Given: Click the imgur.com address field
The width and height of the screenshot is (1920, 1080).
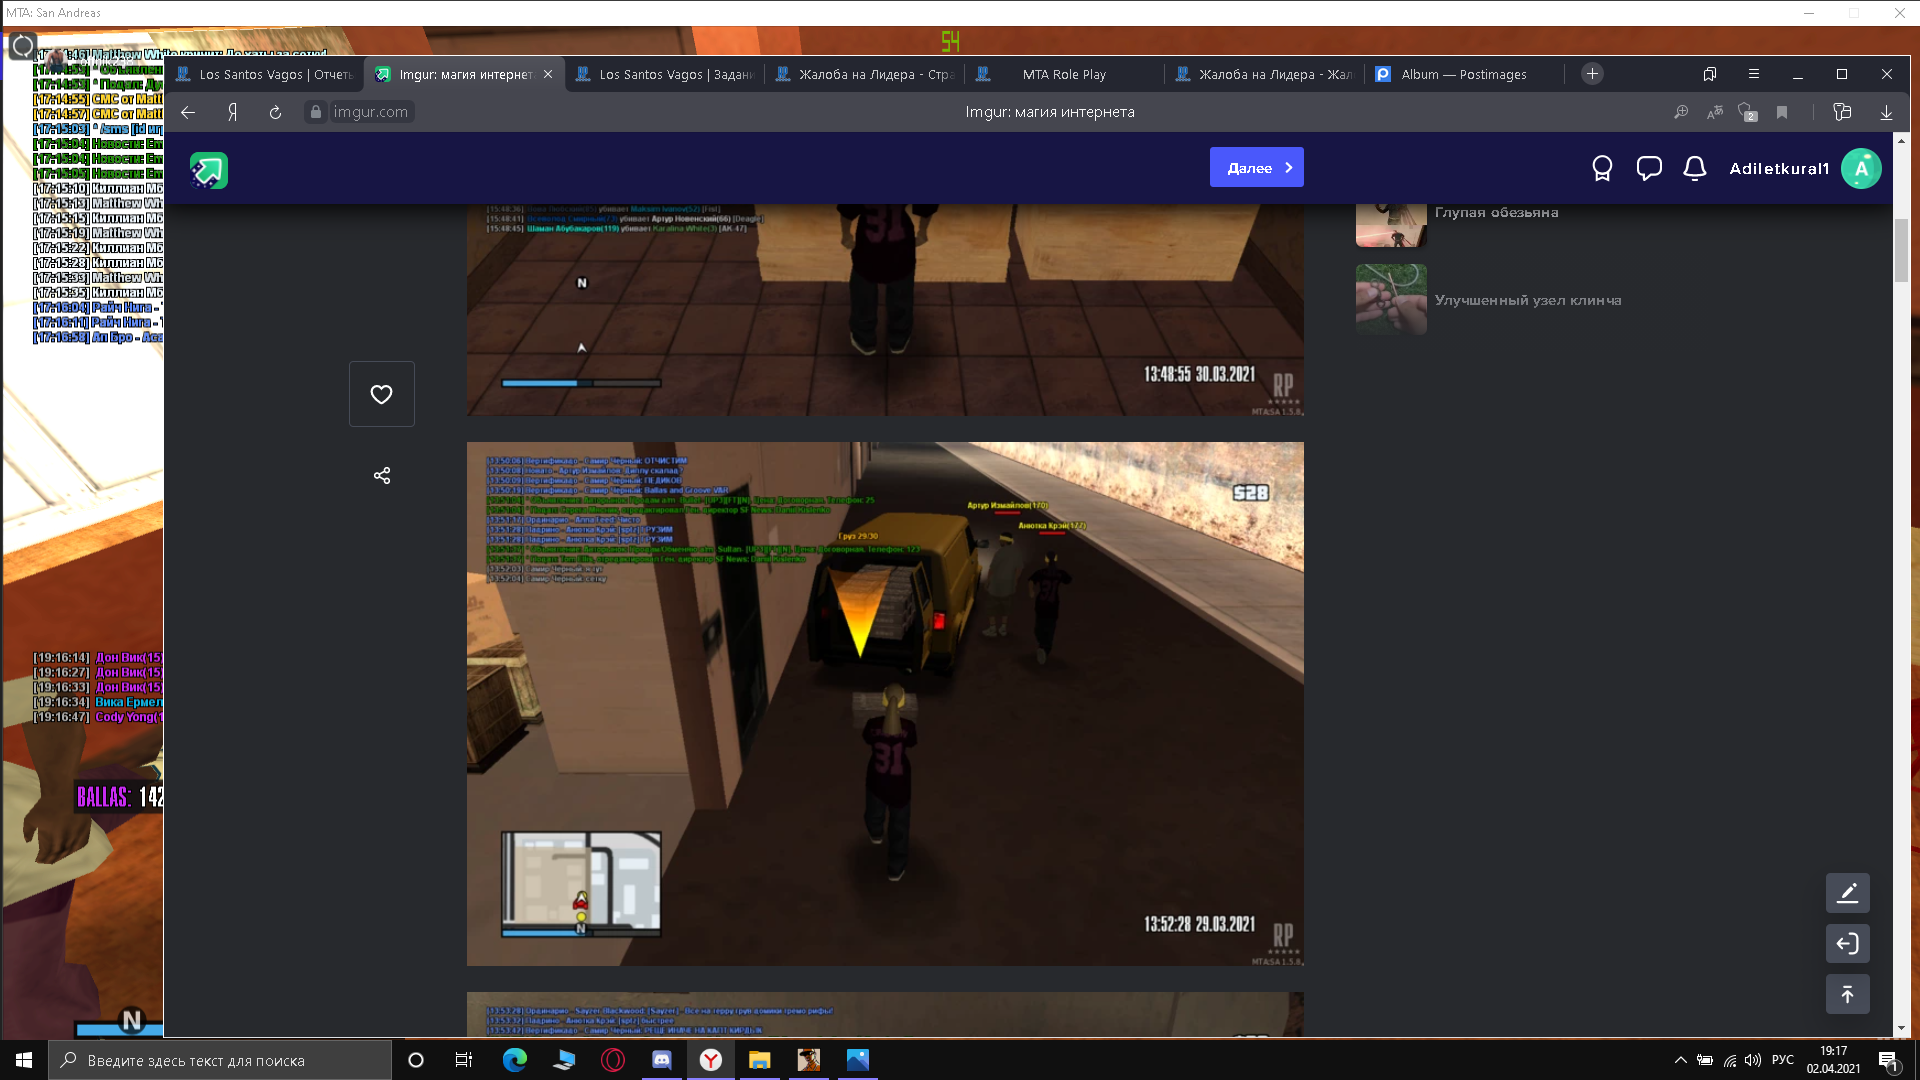Looking at the screenshot, I should 370,112.
